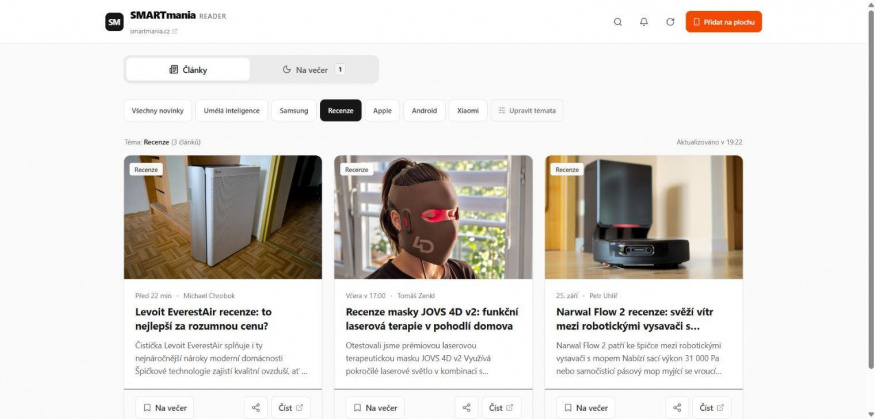The width and height of the screenshot is (875, 419).
Task: Select the Samsung topic filter
Action: [294, 110]
